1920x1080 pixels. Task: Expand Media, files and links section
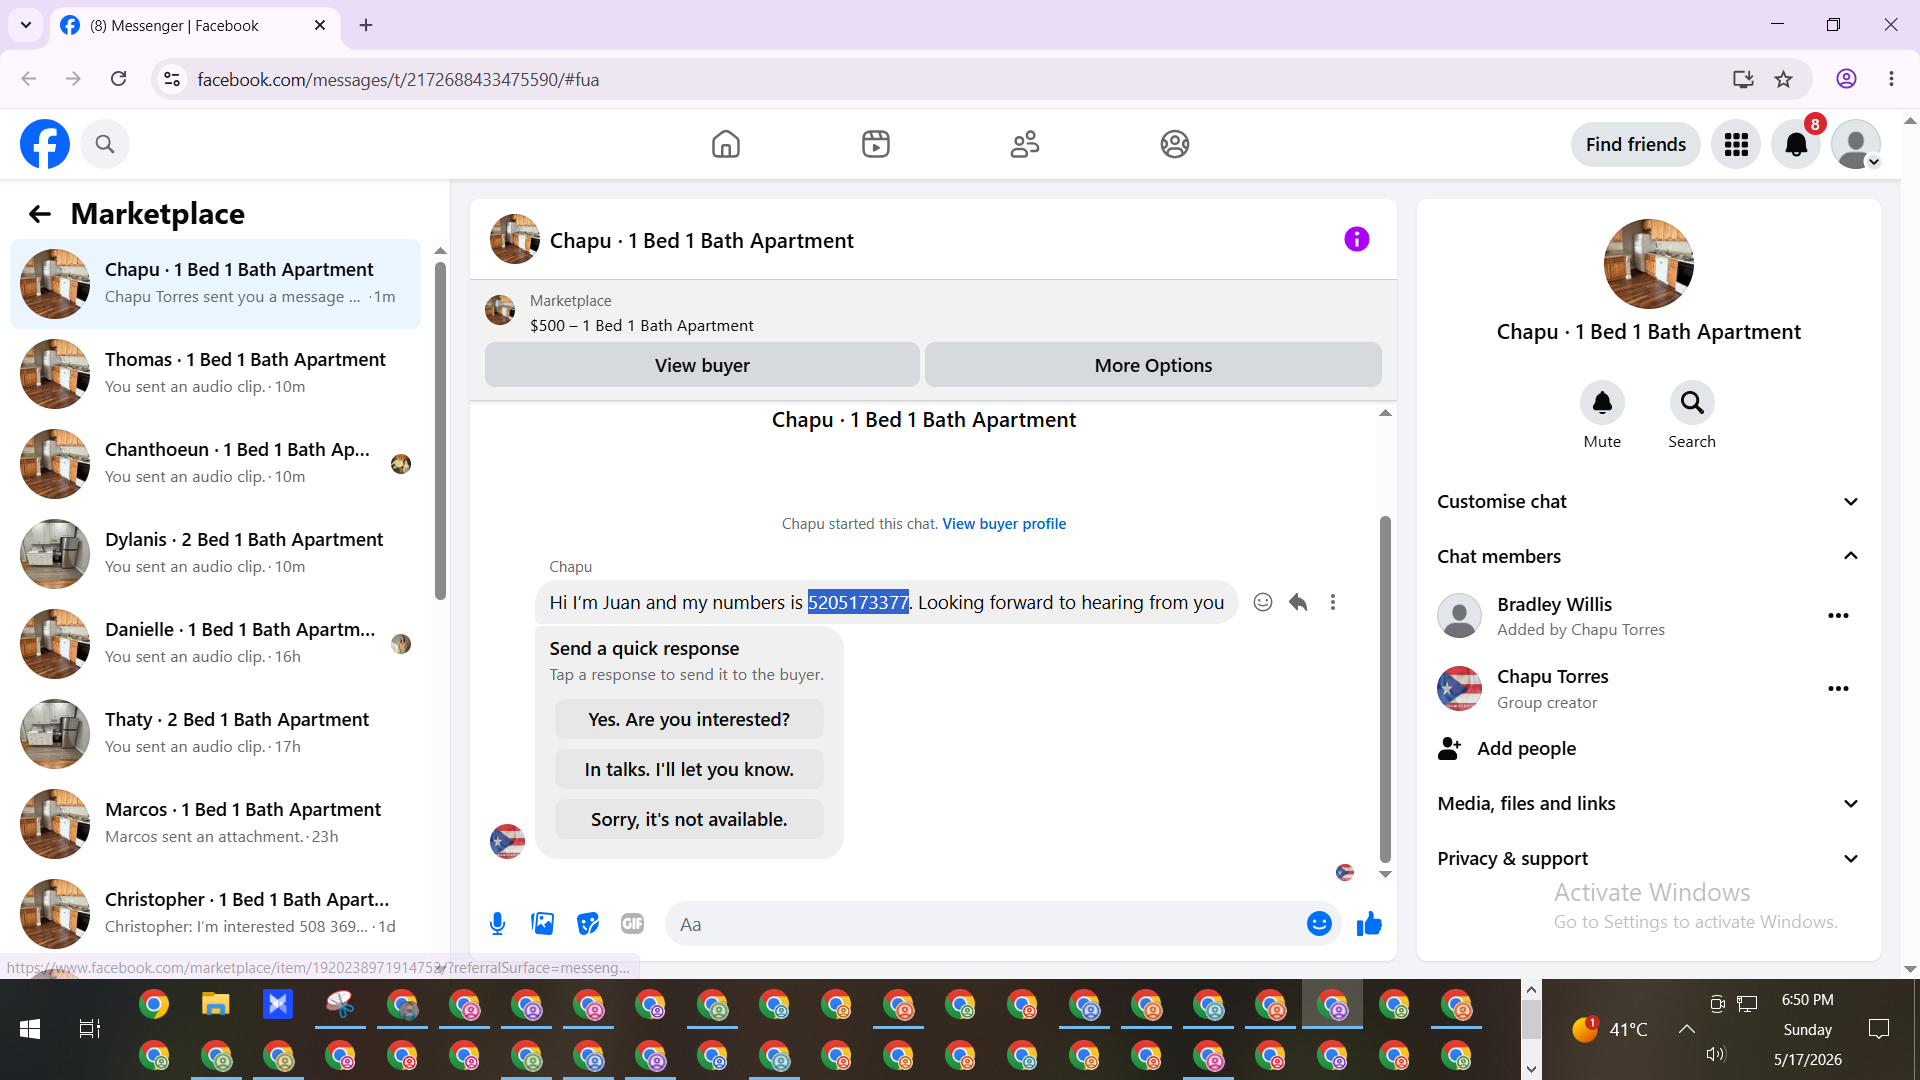tap(1648, 804)
